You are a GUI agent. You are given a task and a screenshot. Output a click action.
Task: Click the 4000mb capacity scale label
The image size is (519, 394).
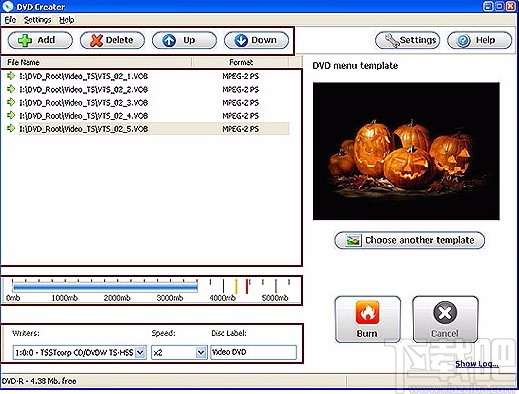point(222,298)
